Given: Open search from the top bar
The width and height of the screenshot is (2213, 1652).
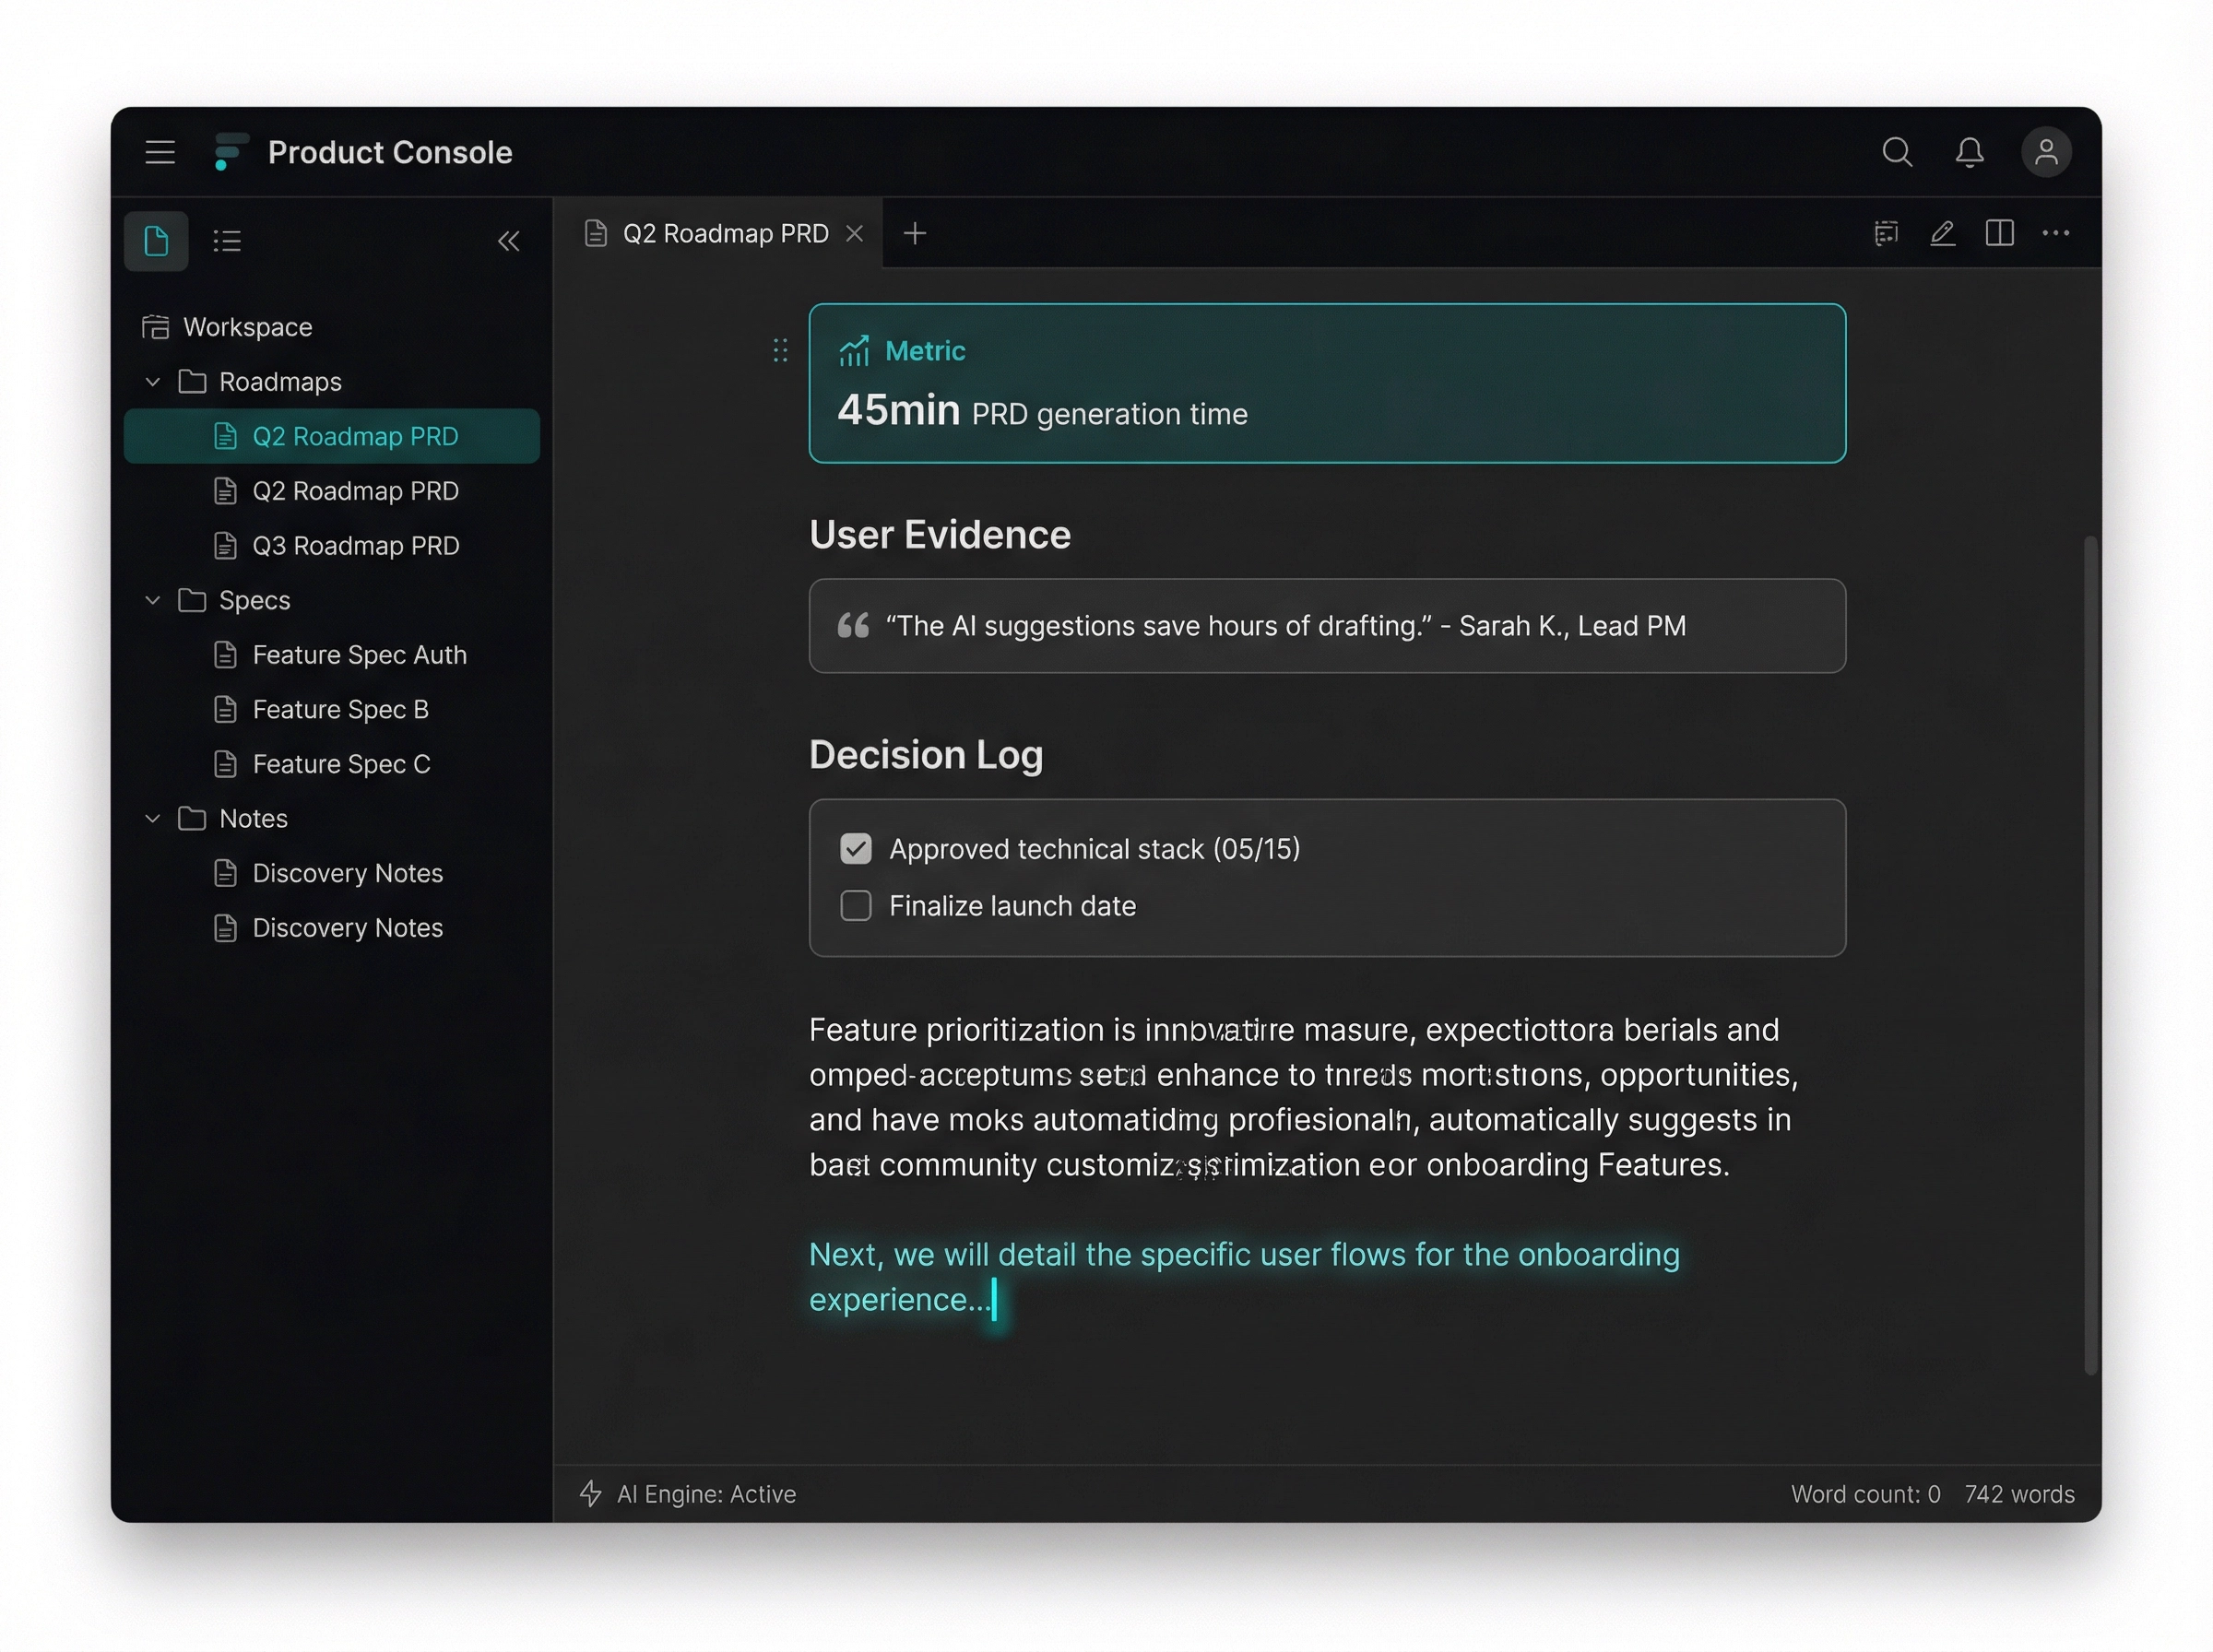Looking at the screenshot, I should (1897, 152).
